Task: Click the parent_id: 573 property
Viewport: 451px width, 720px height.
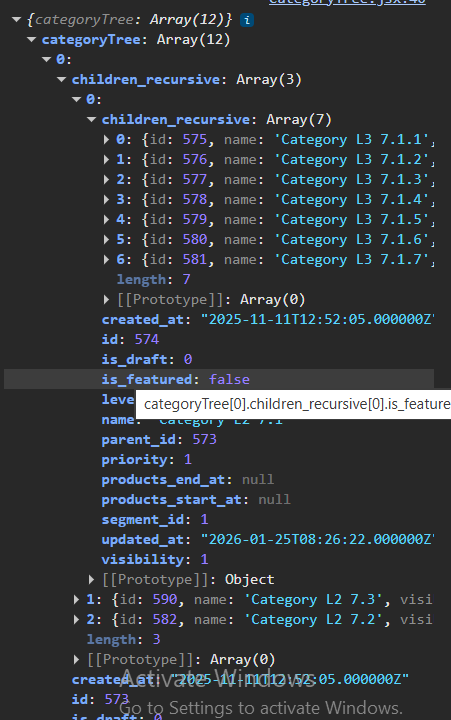Action: [x=159, y=440]
